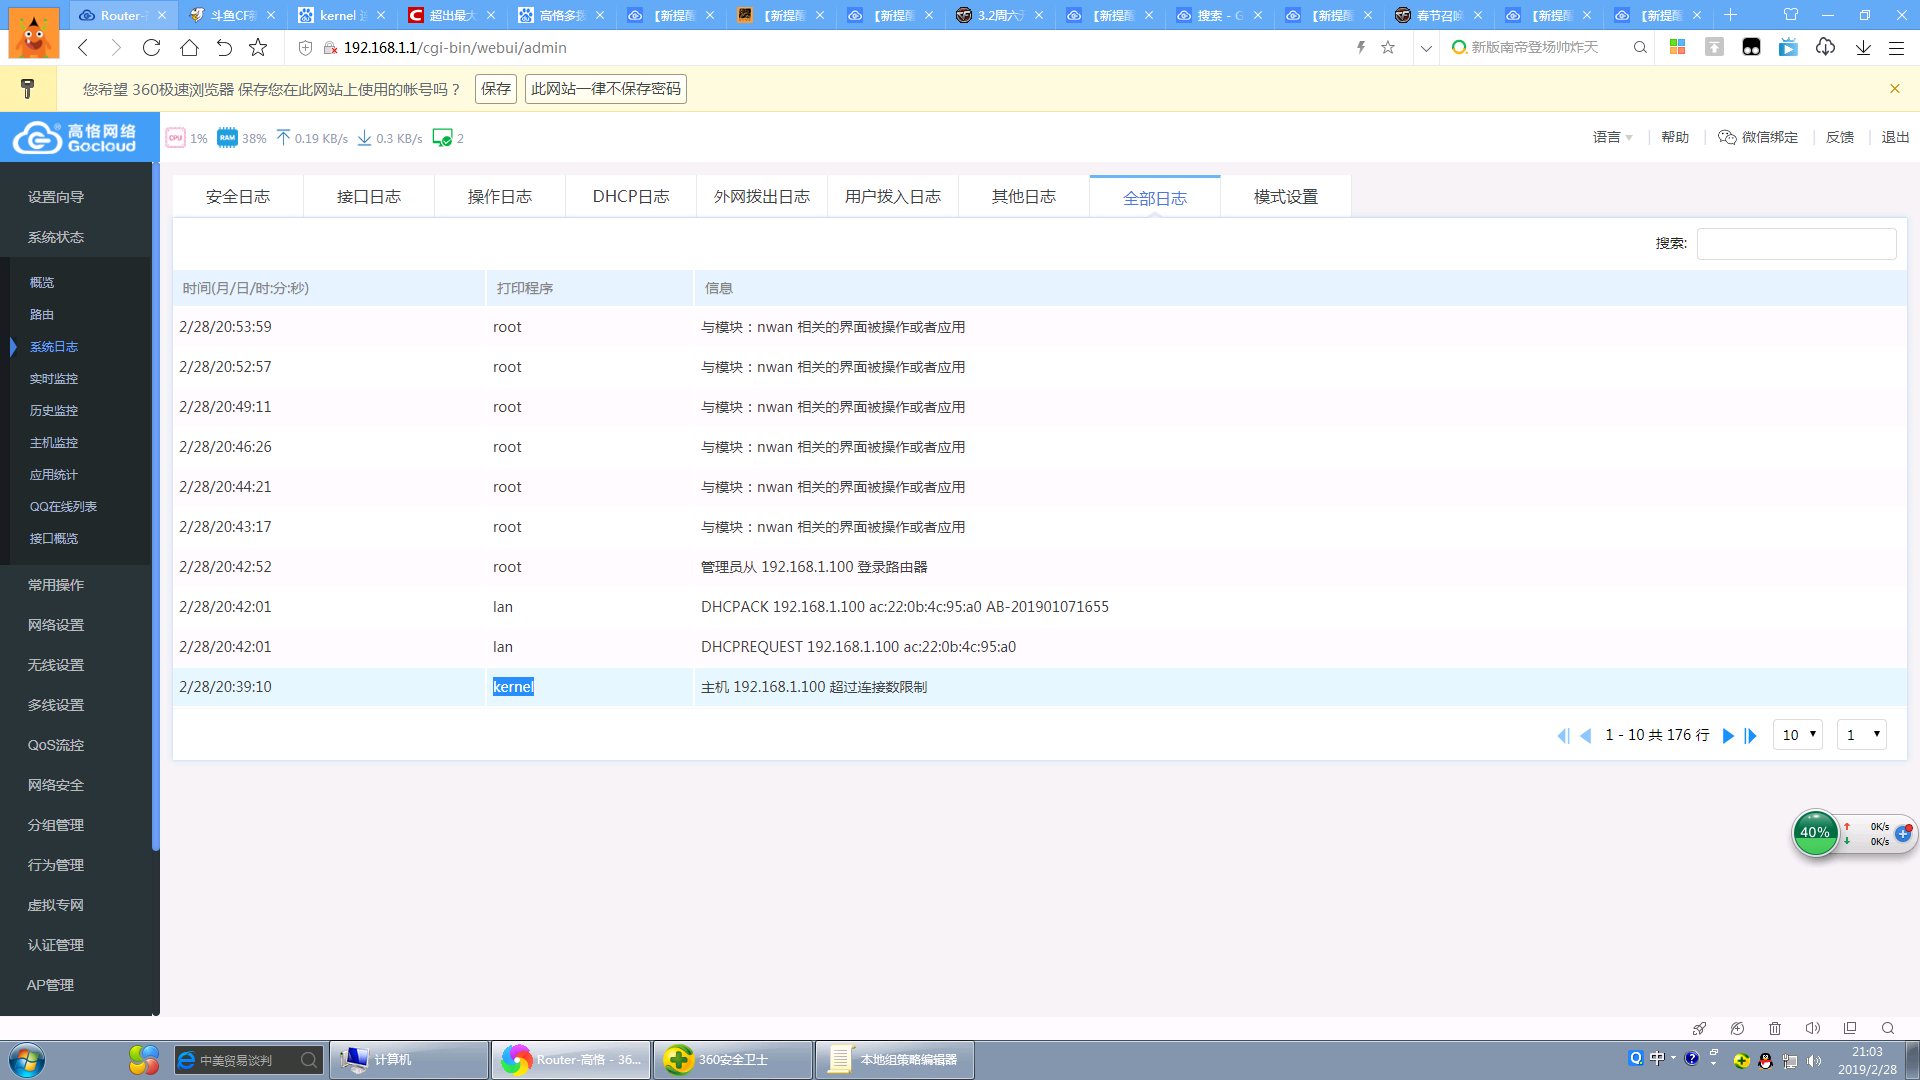The image size is (1920, 1080).
Task: Click the log search input field
Action: coord(1796,244)
